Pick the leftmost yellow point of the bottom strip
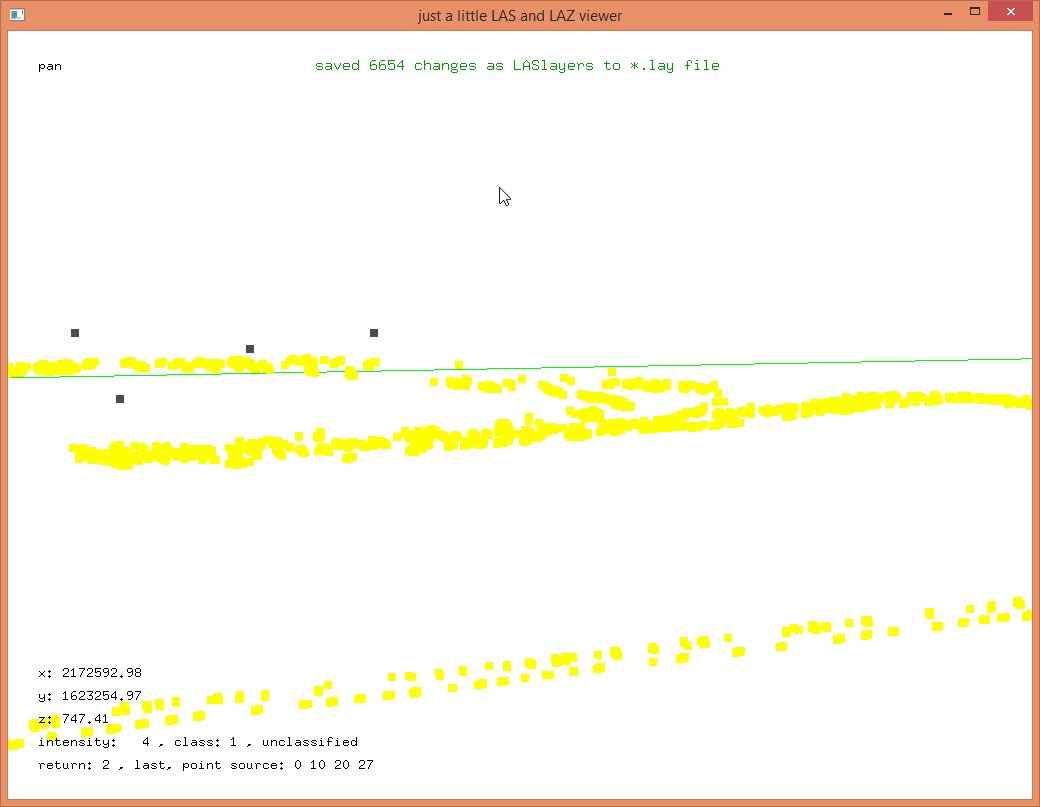Viewport: 1040px width, 807px height. (x=15, y=743)
